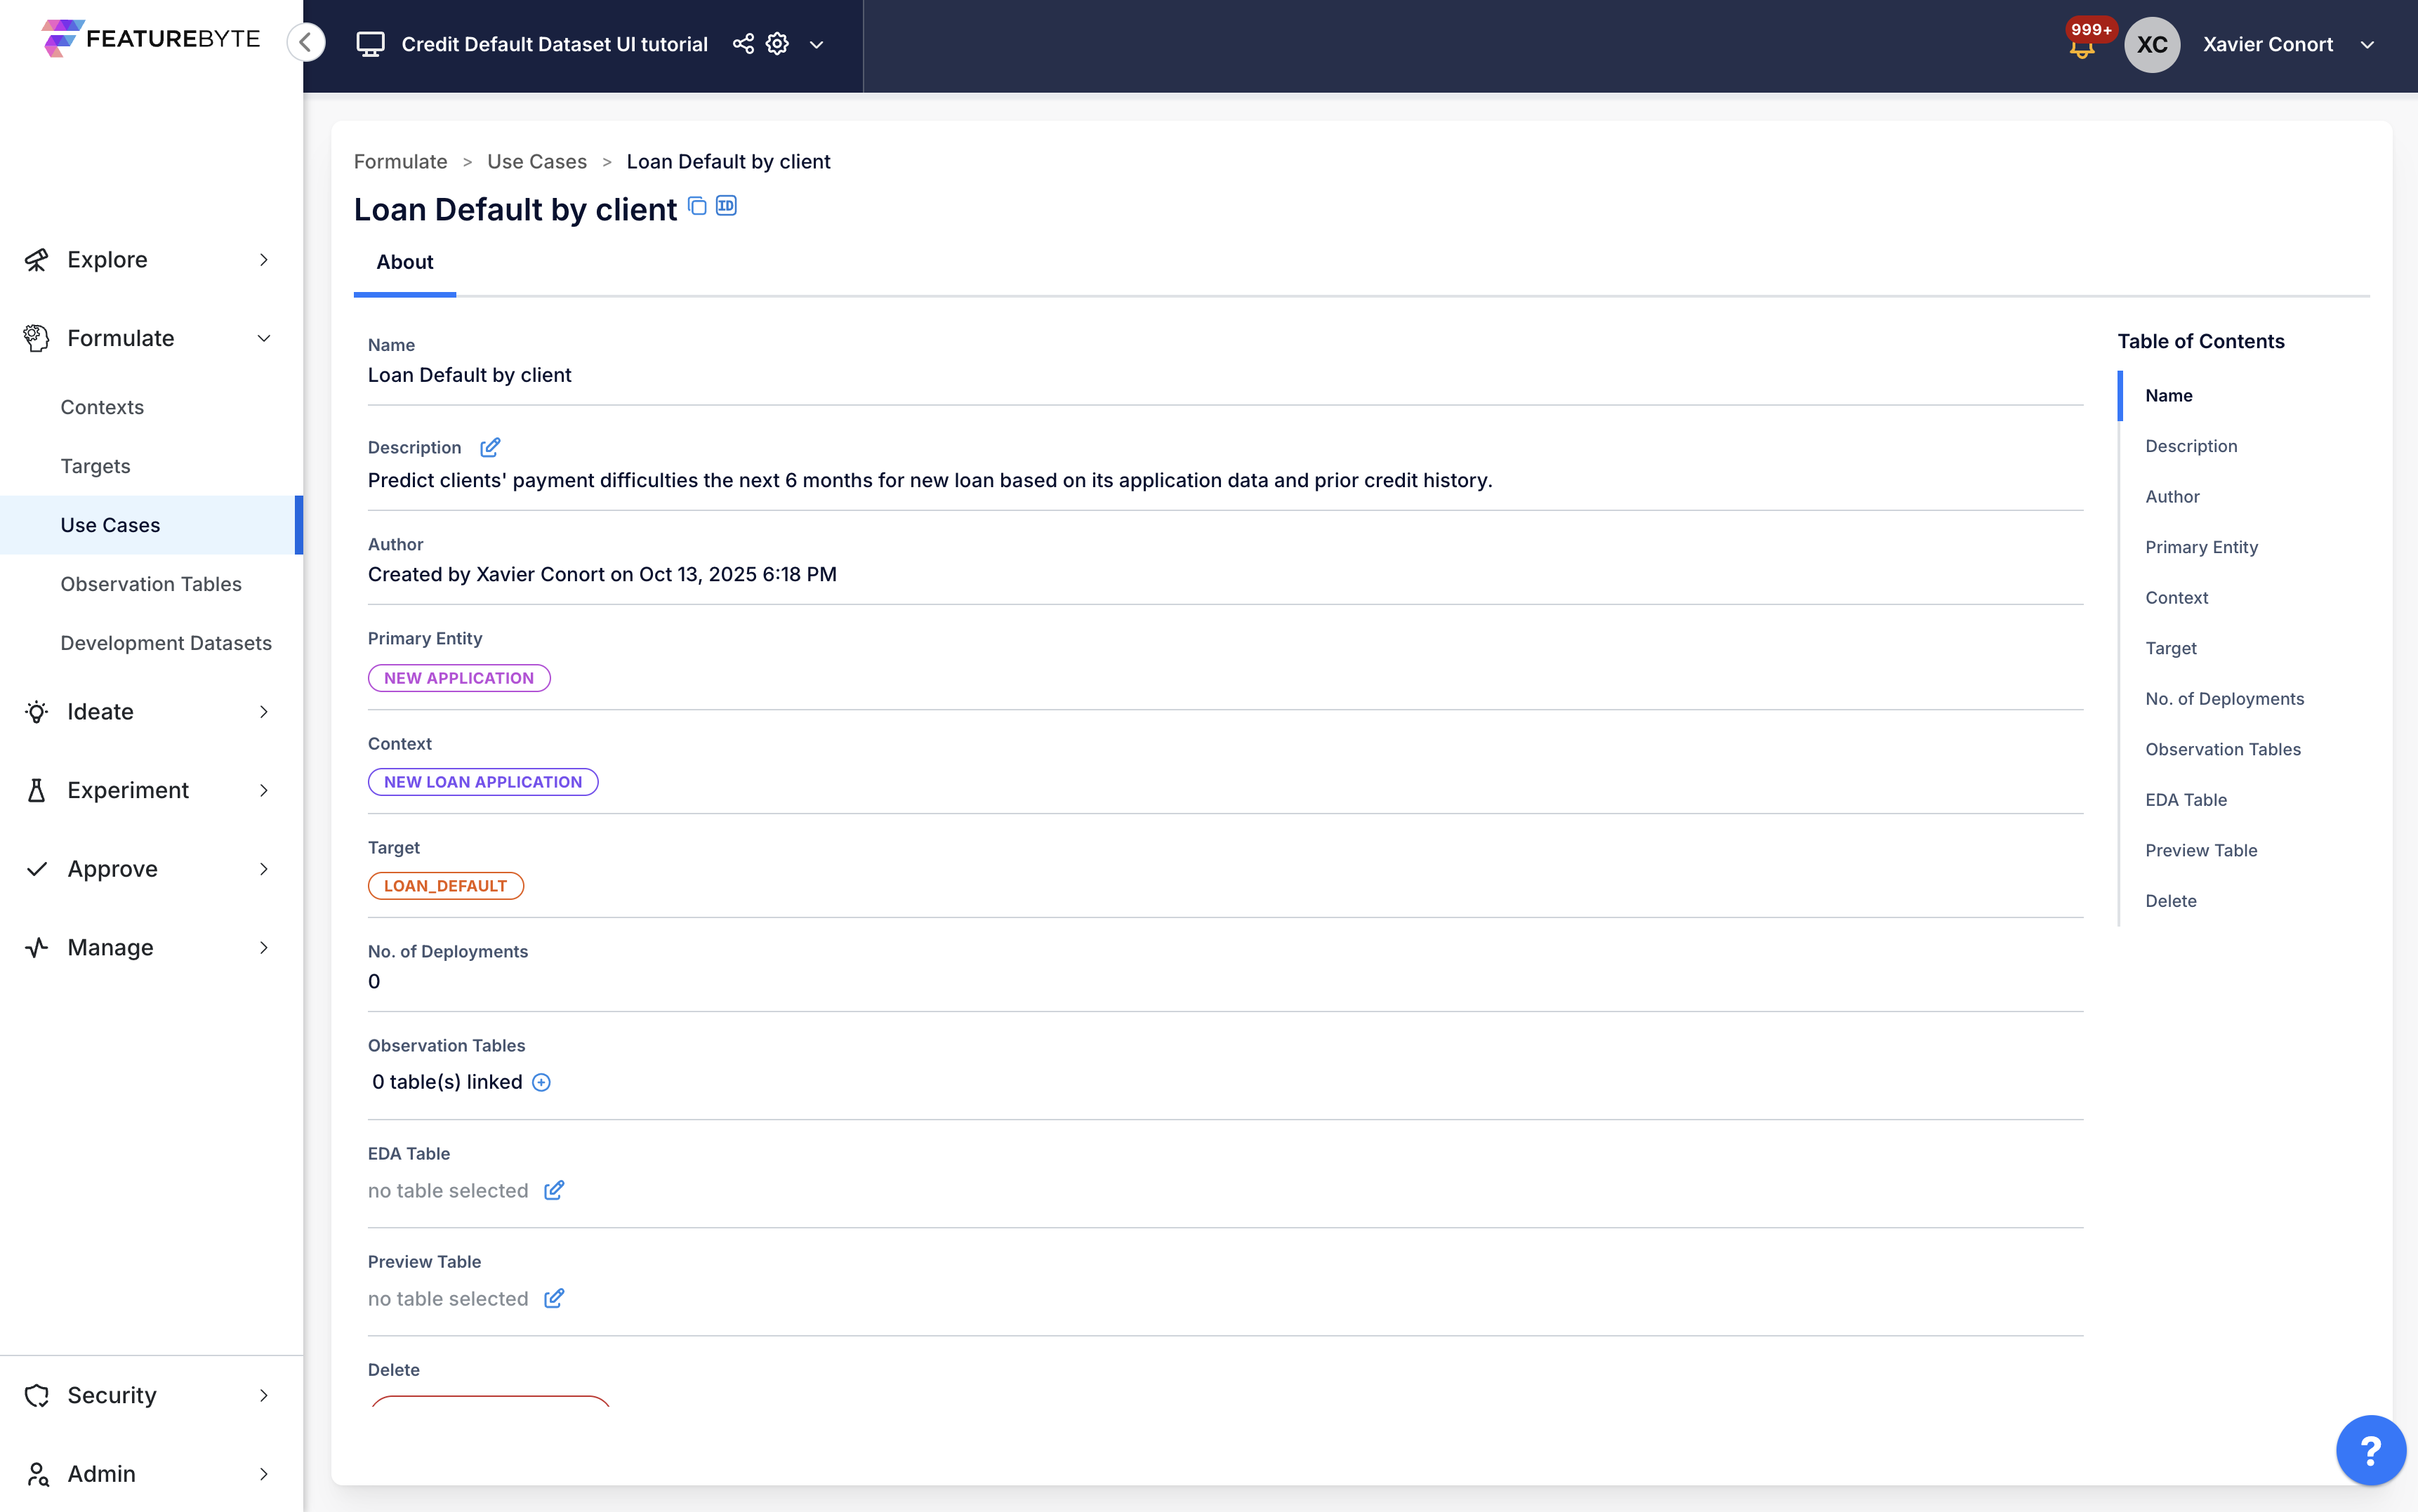Screen dimensions: 2418x1512
Task: Expand the catalog dropdown chevron in top bar
Action: (817, 45)
